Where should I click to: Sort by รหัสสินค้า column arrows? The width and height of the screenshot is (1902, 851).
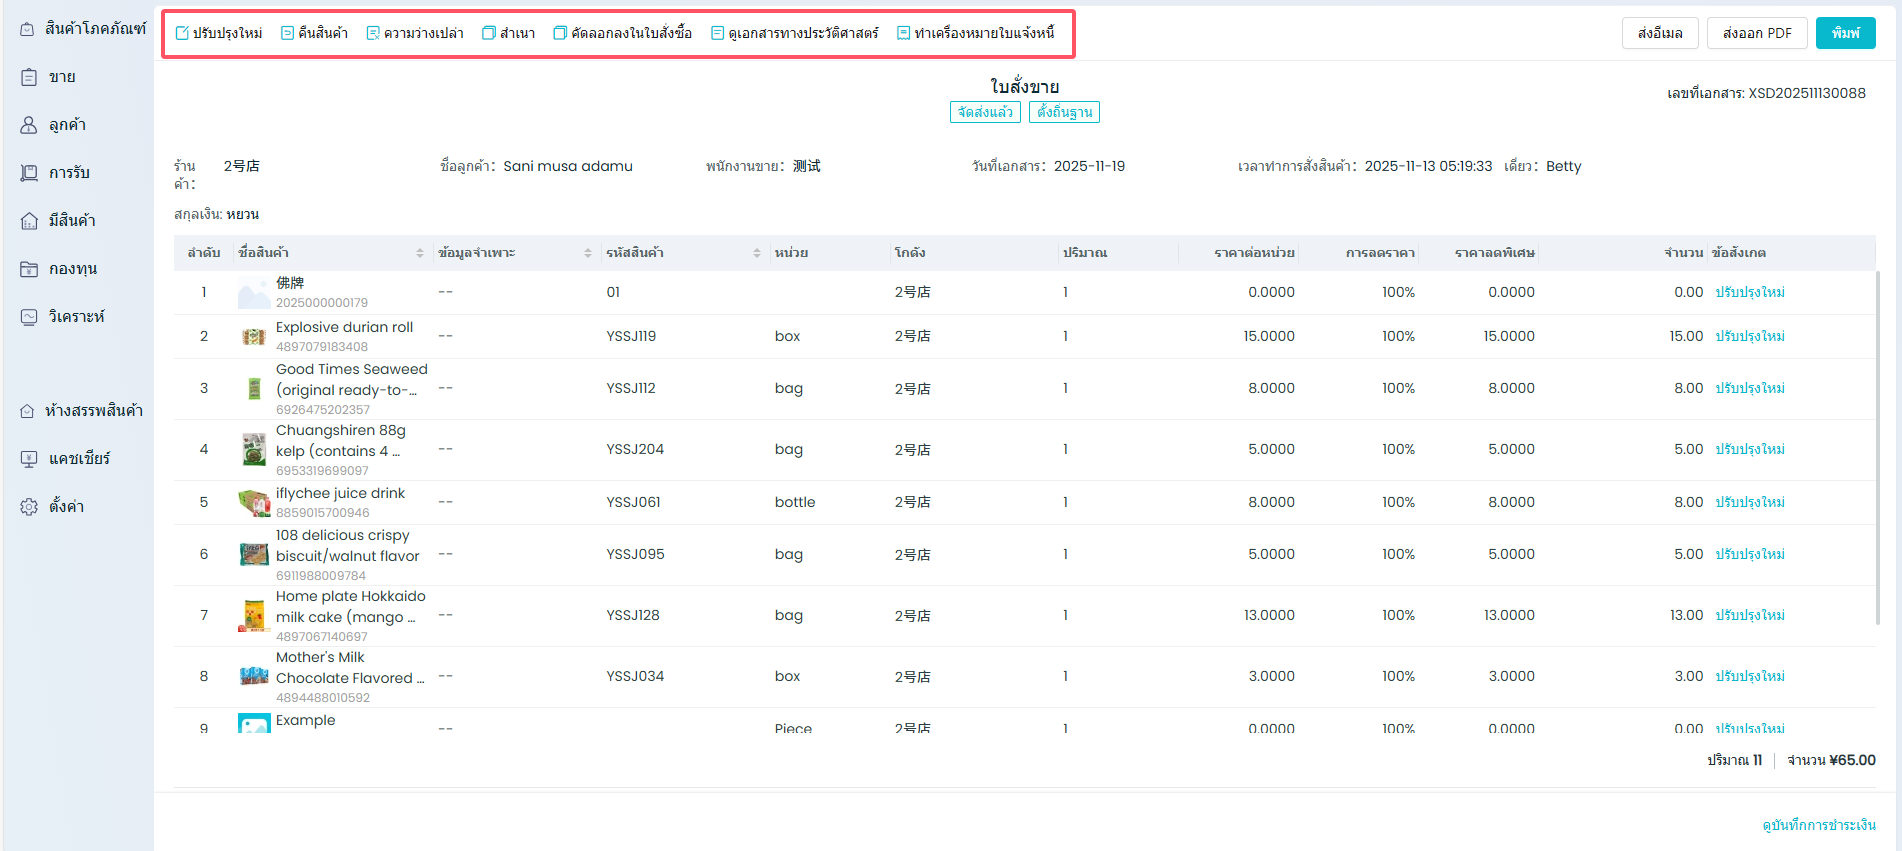[x=757, y=253]
